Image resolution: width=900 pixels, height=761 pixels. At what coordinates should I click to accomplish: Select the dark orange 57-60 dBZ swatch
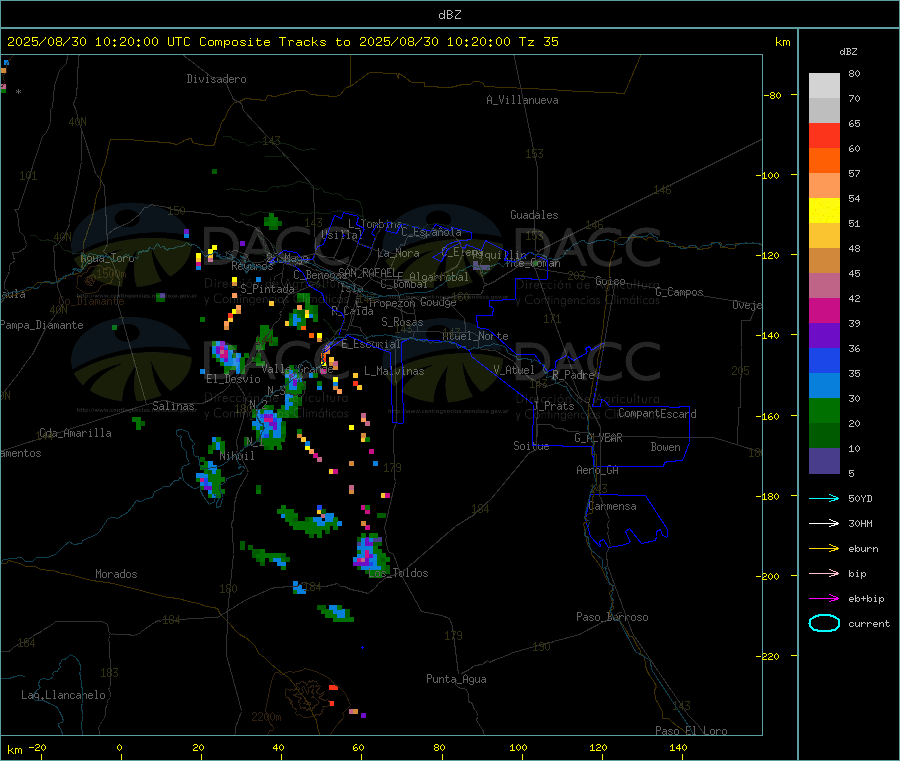point(824,161)
